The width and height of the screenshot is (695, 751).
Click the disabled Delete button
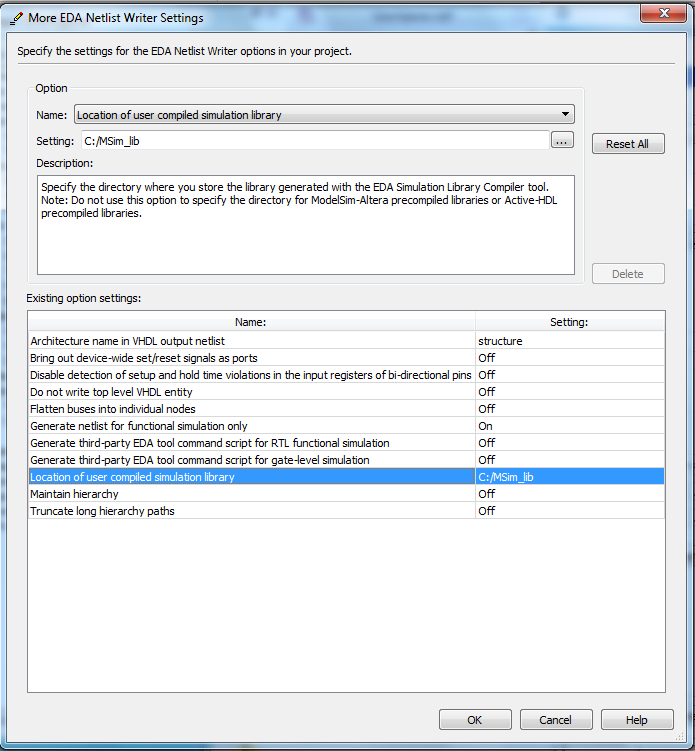628,274
